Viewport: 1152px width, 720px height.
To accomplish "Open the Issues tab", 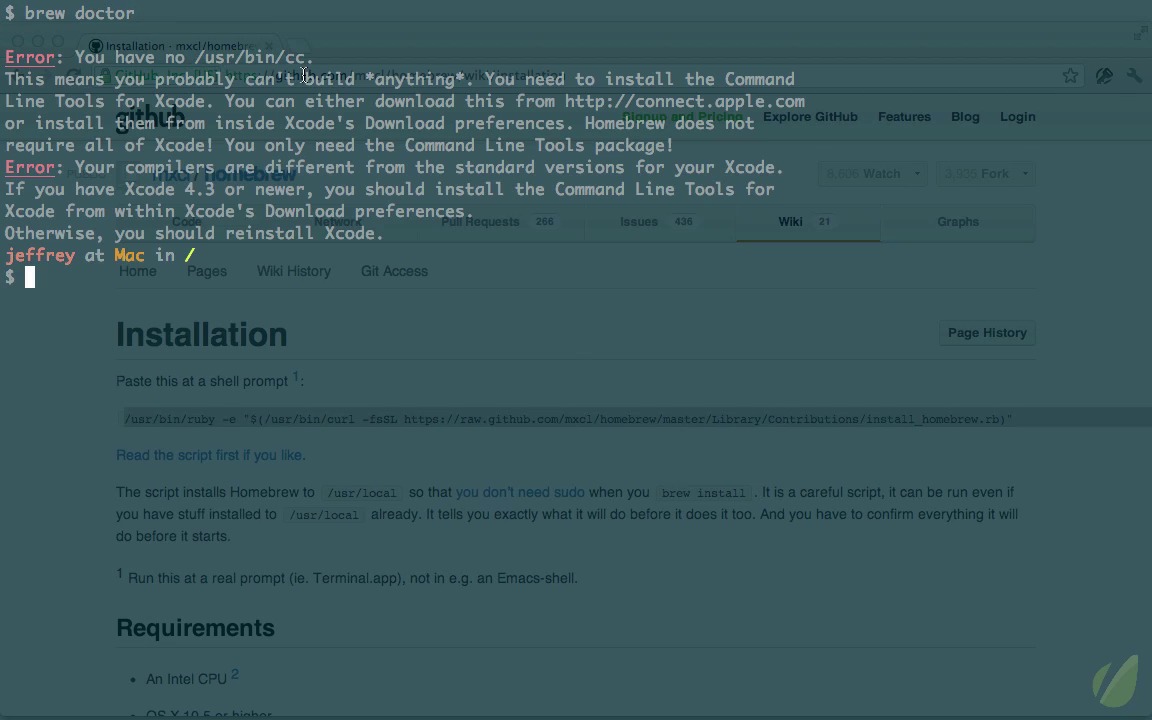I will pyautogui.click(x=656, y=222).
